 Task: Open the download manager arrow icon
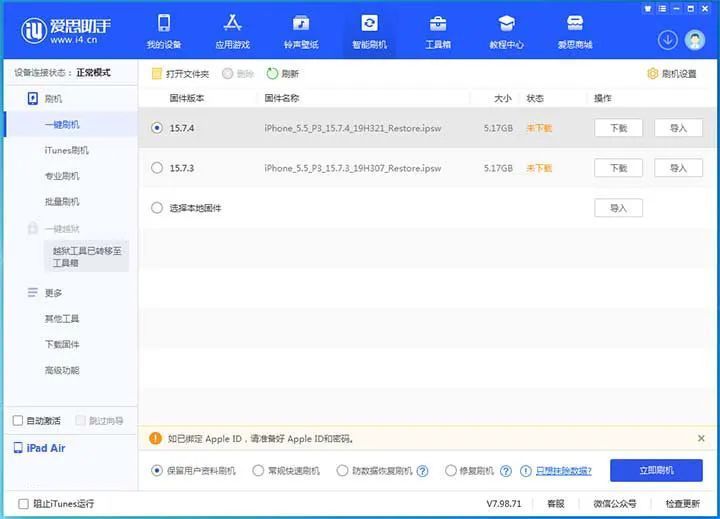(x=668, y=40)
